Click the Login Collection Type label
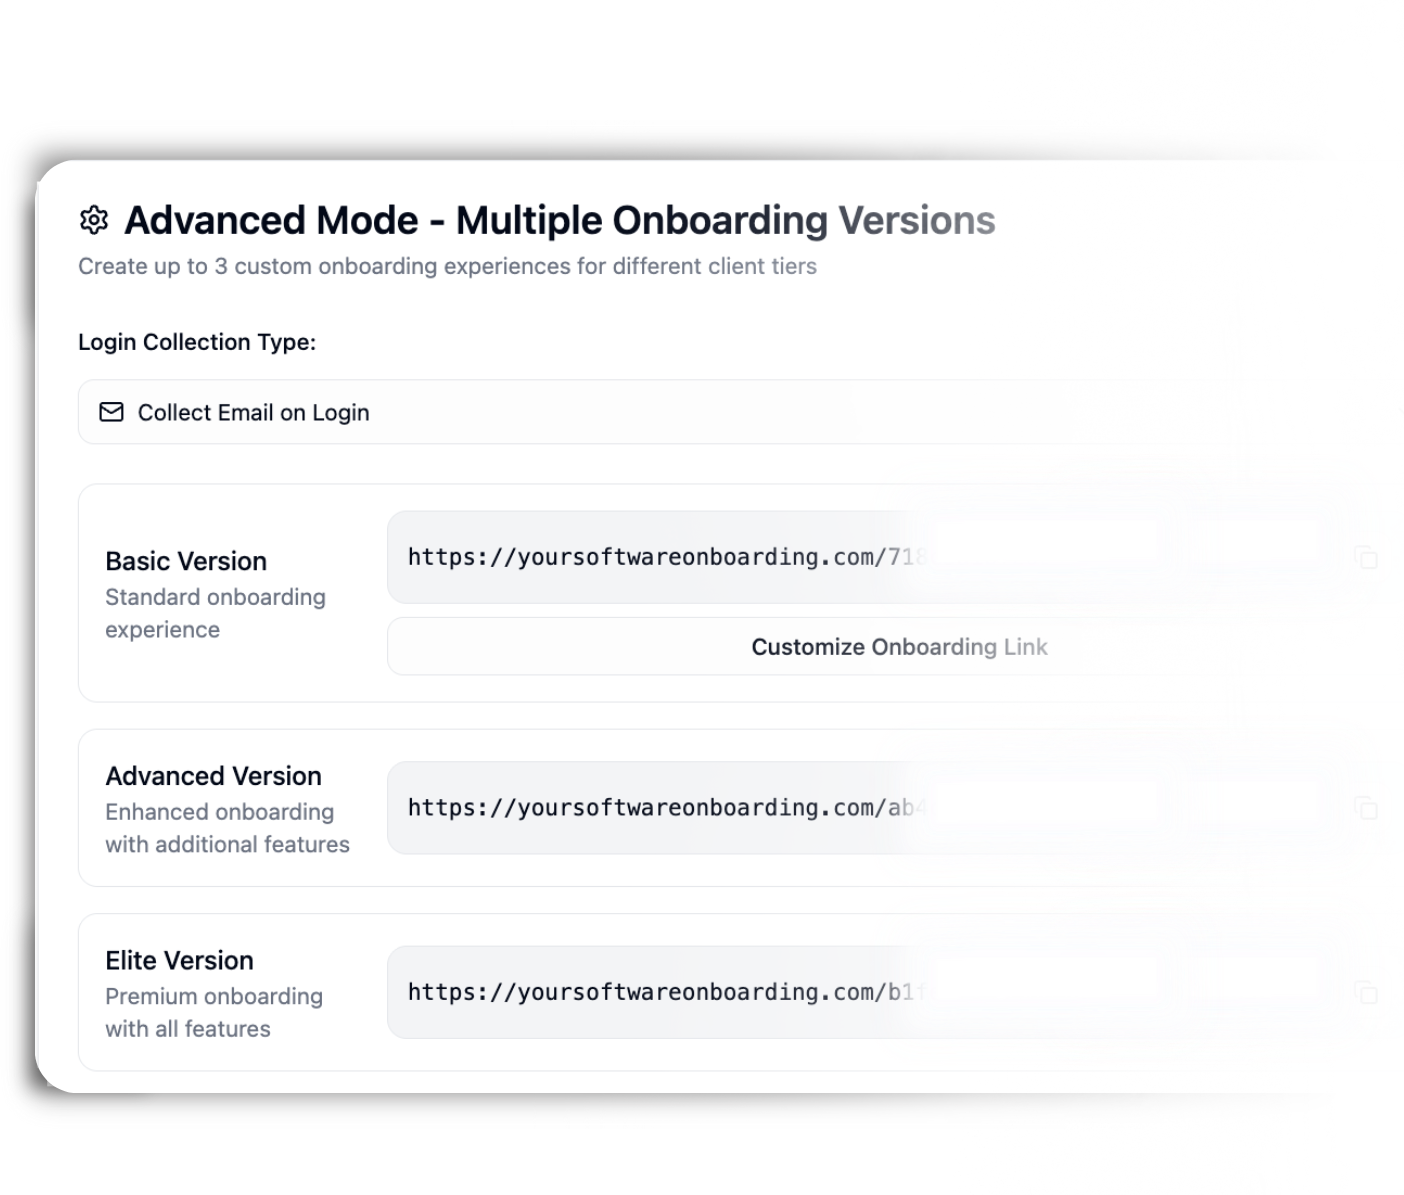1404x1195 pixels. (x=197, y=342)
